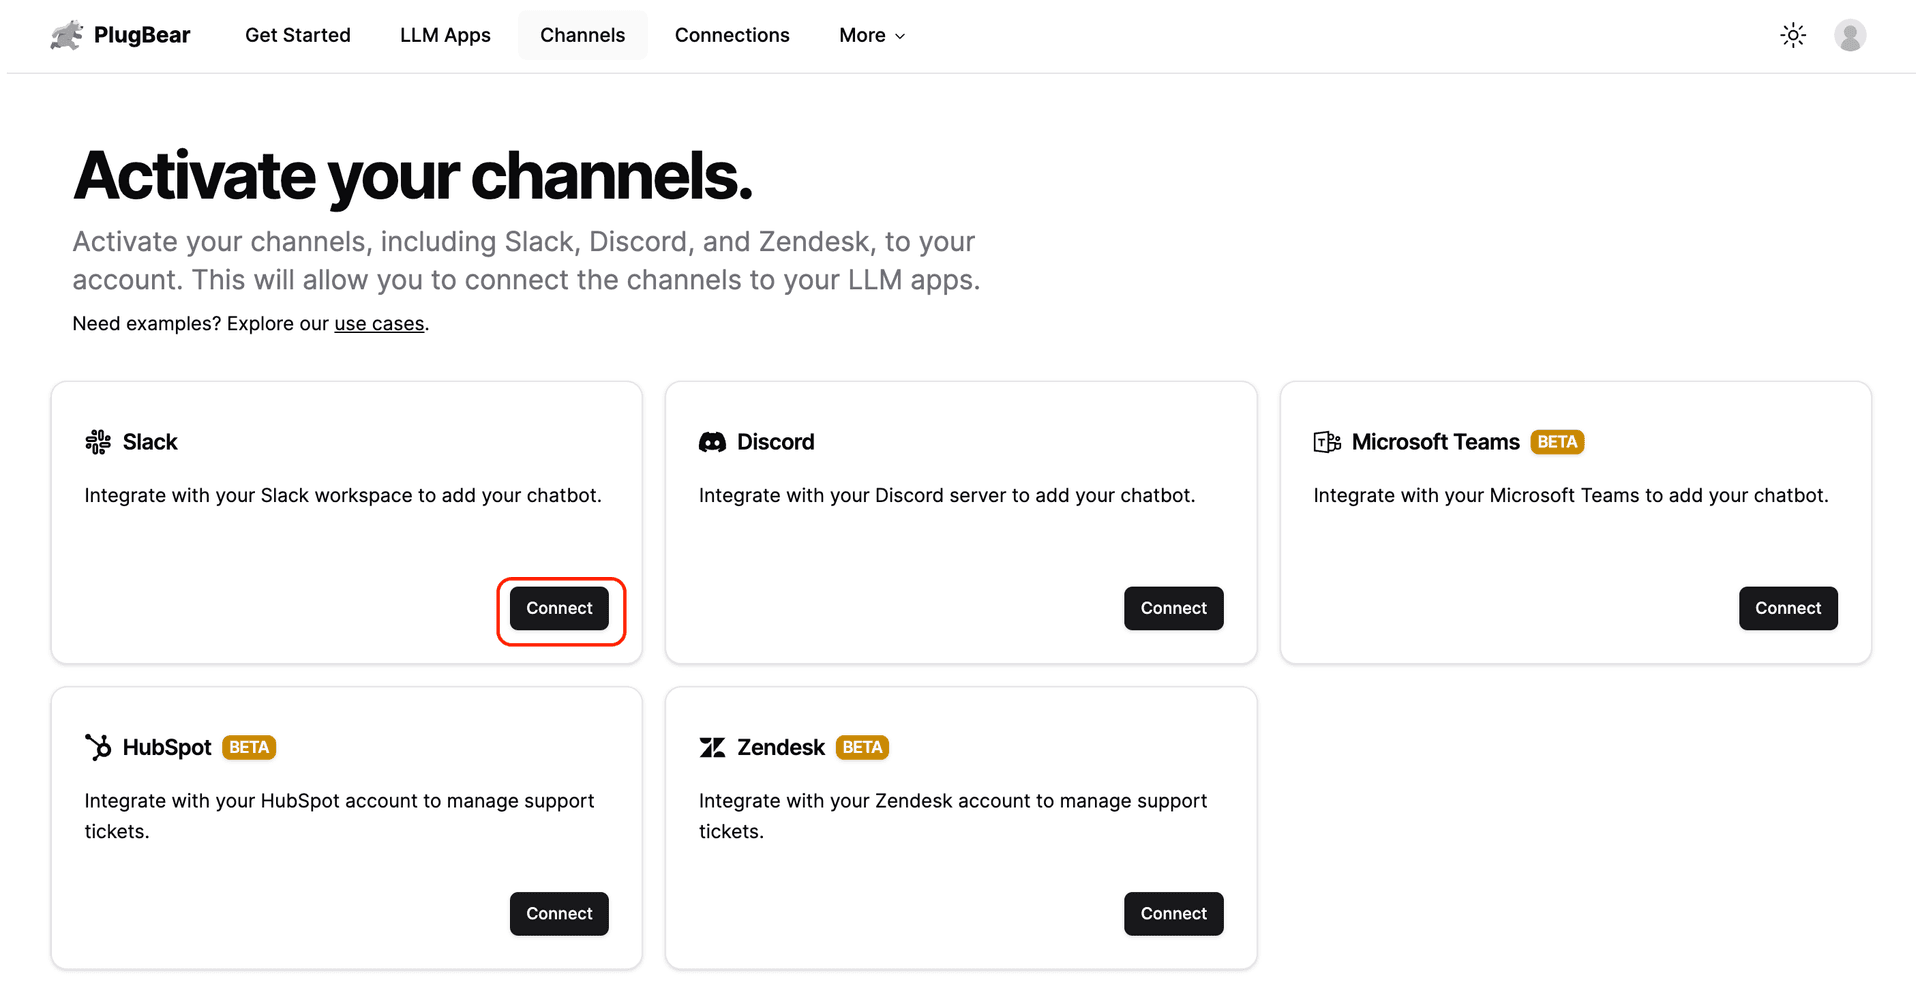Go to the LLM Apps section

[x=445, y=35]
